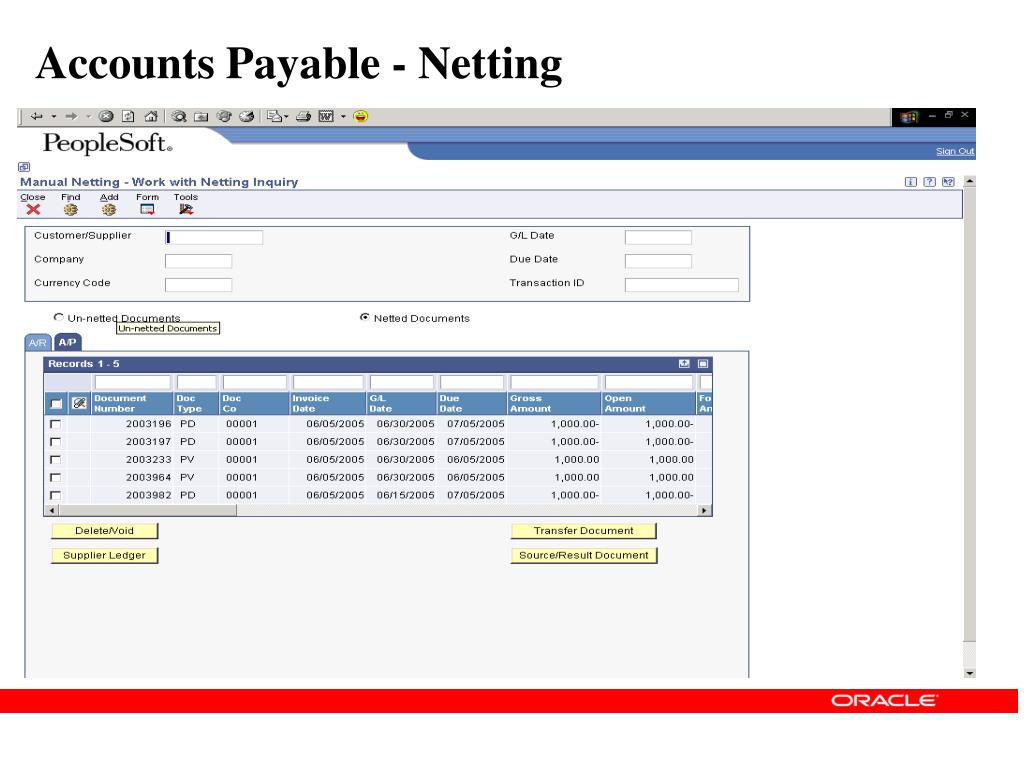Click the Tools icon in the toolbar
Viewport: 1024px width, 768px height.
pos(186,211)
